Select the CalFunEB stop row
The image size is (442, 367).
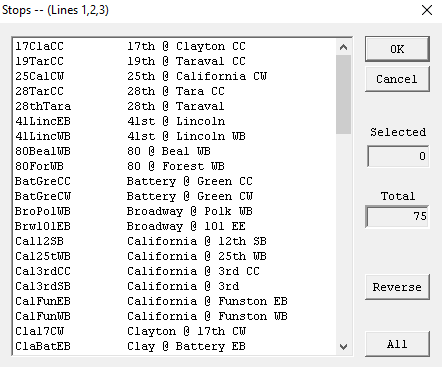coord(174,301)
